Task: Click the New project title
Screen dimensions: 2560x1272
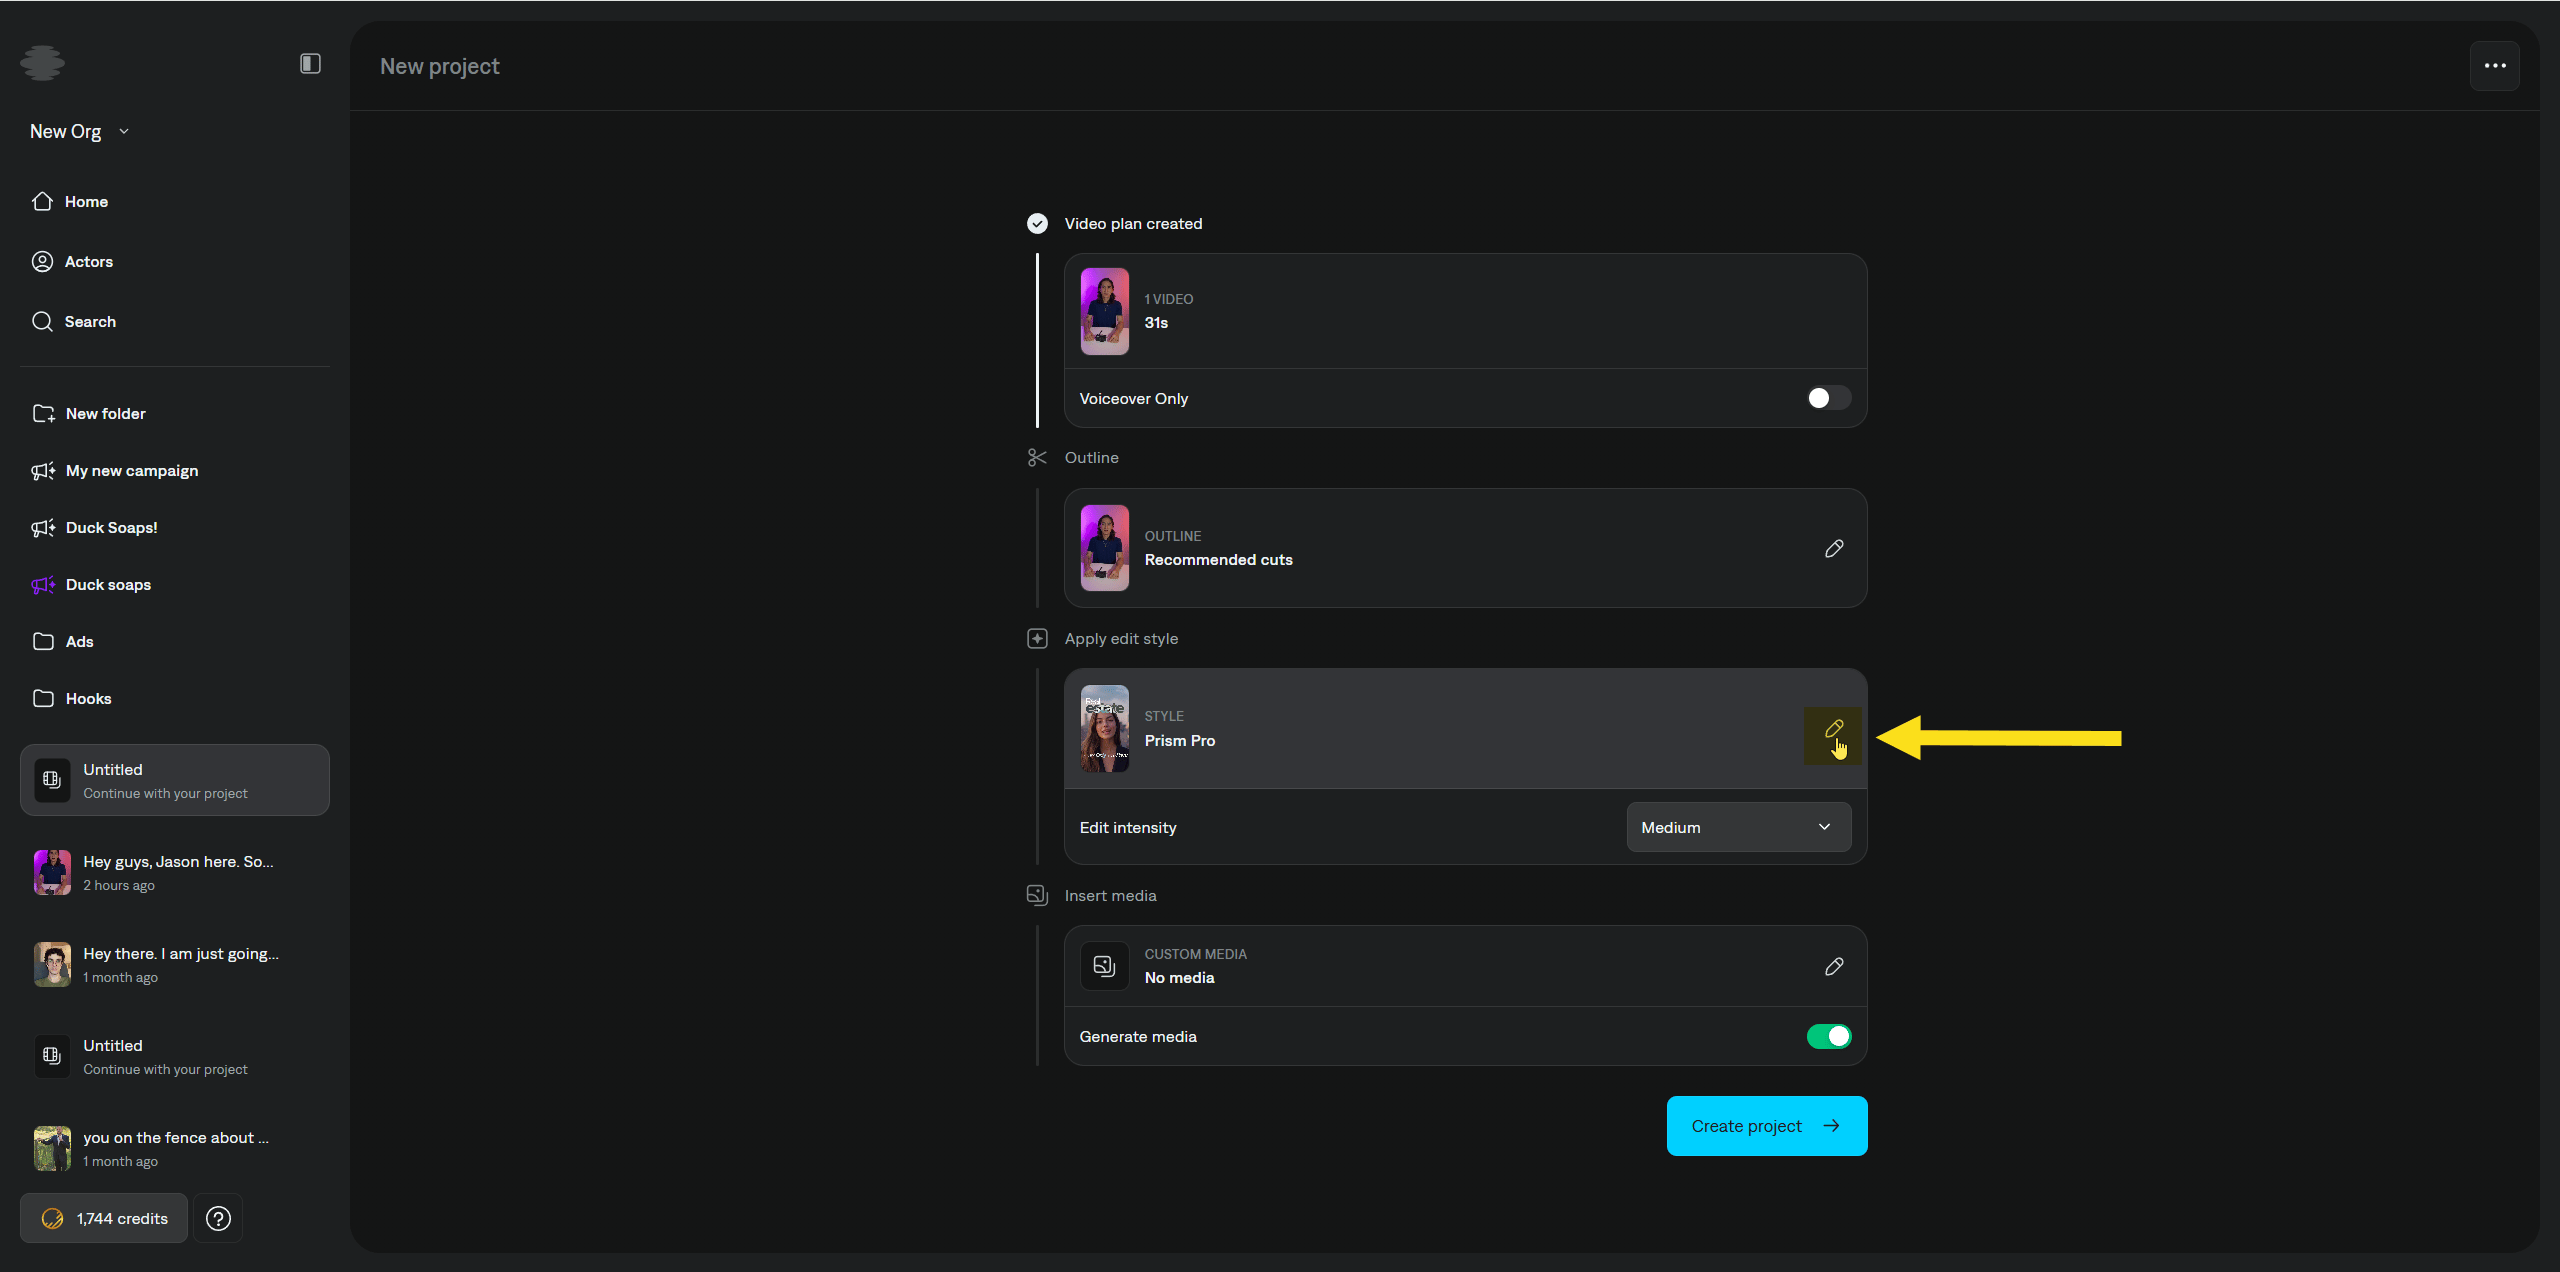Action: 440,67
